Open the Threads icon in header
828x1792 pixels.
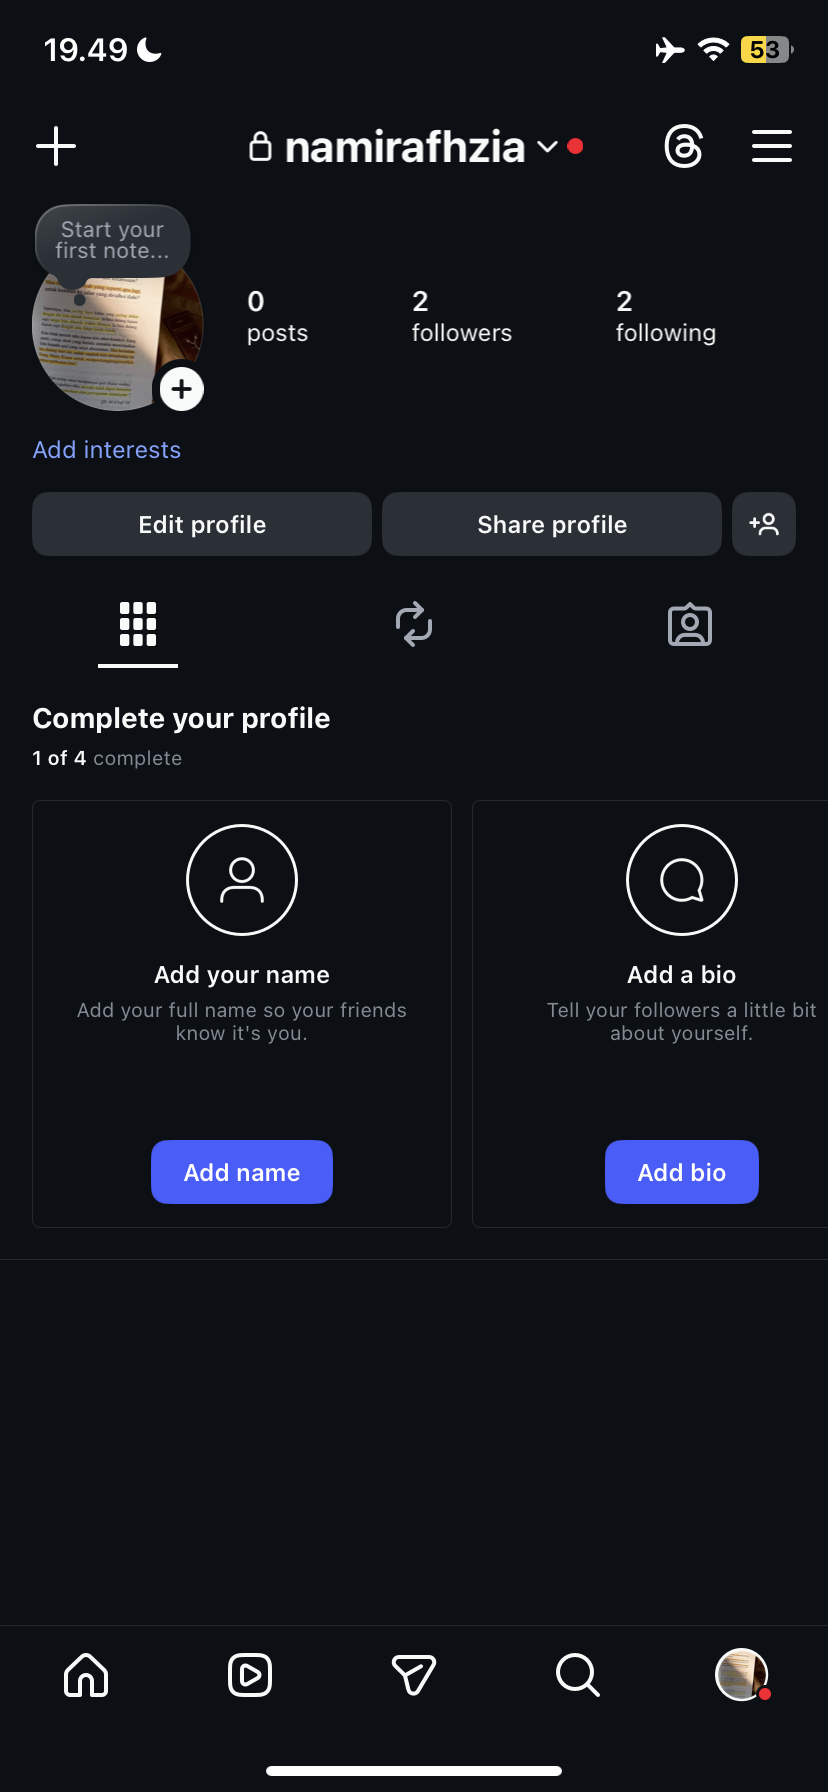click(684, 147)
